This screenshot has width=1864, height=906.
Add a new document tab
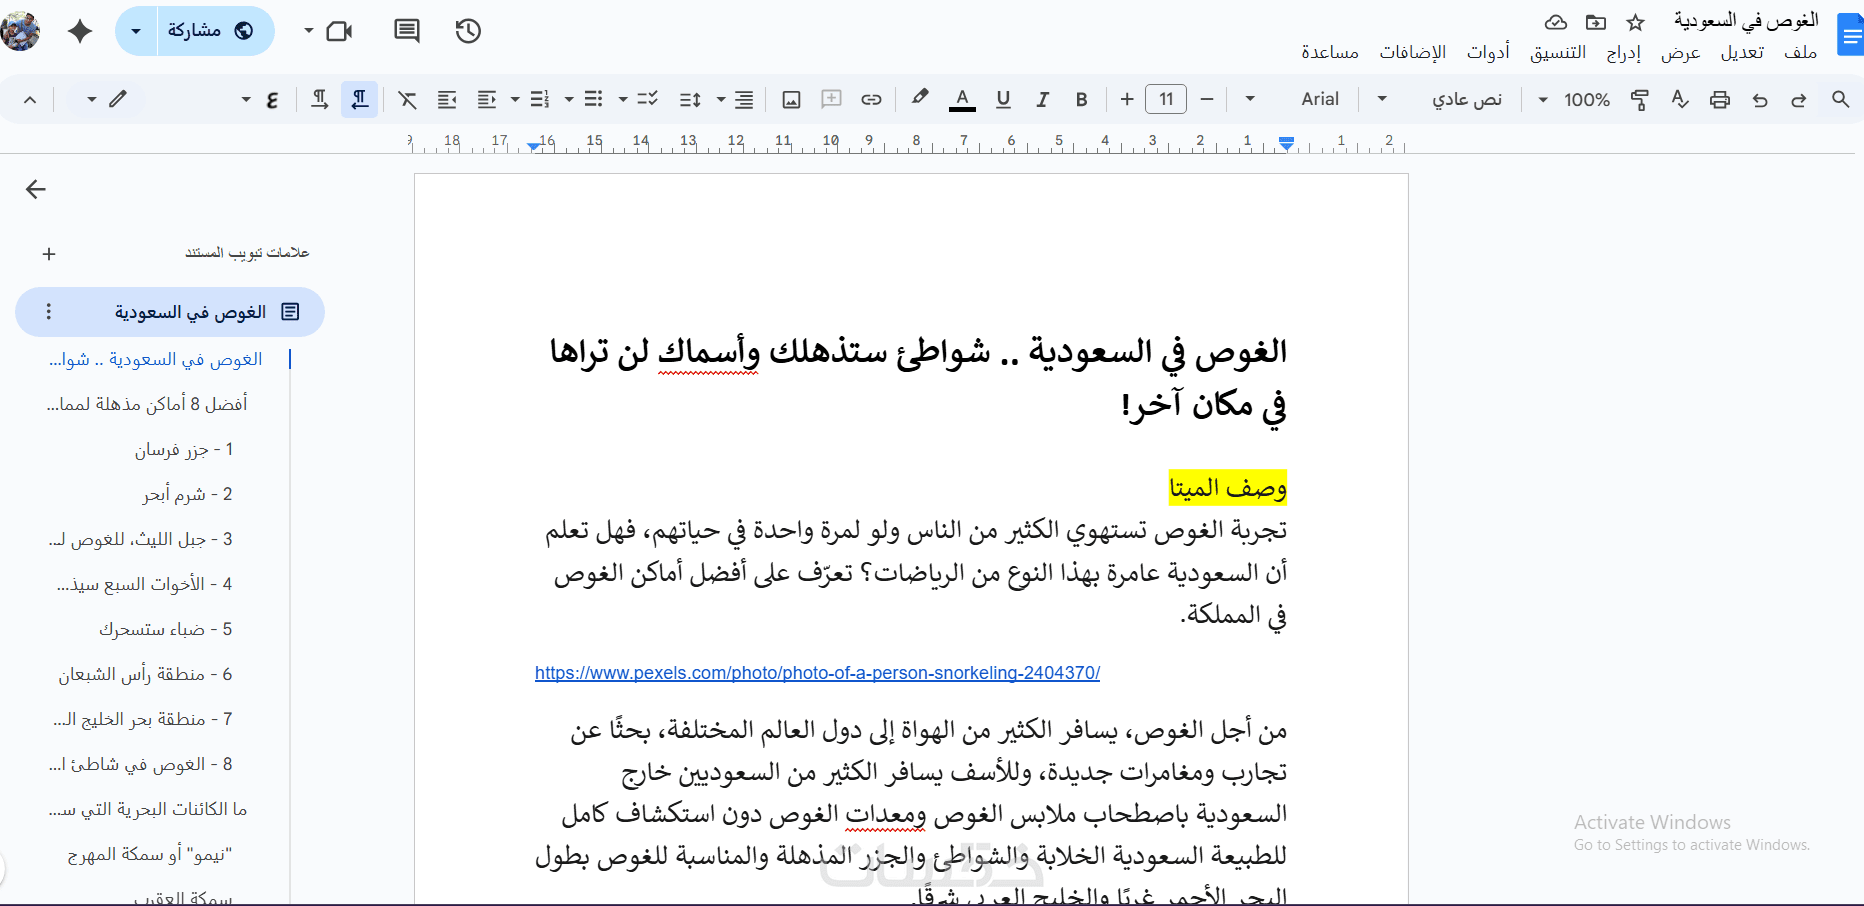pyautogui.click(x=49, y=254)
